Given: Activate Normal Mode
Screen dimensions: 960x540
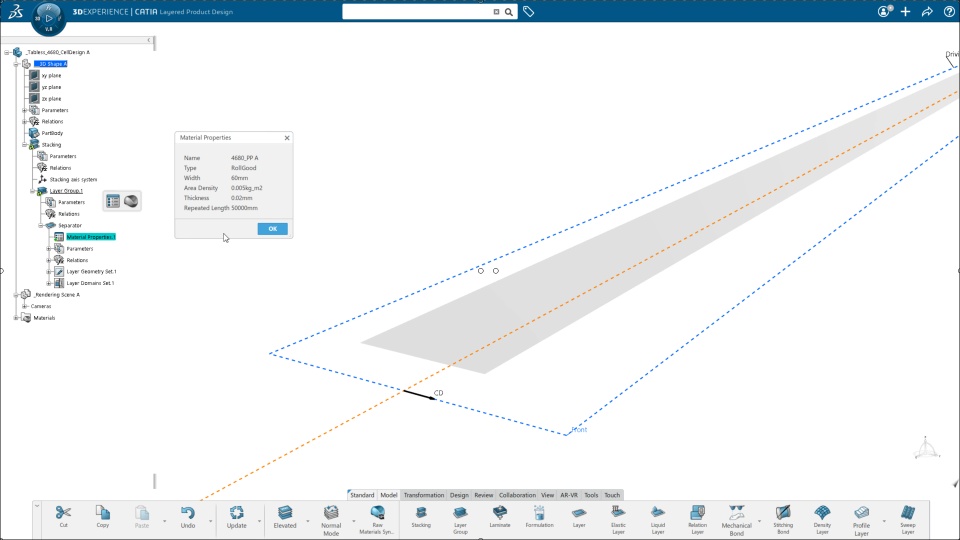Looking at the screenshot, I should (331, 520).
